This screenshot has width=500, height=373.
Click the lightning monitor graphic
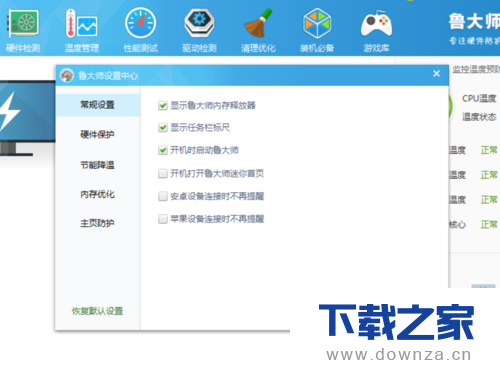click(27, 118)
